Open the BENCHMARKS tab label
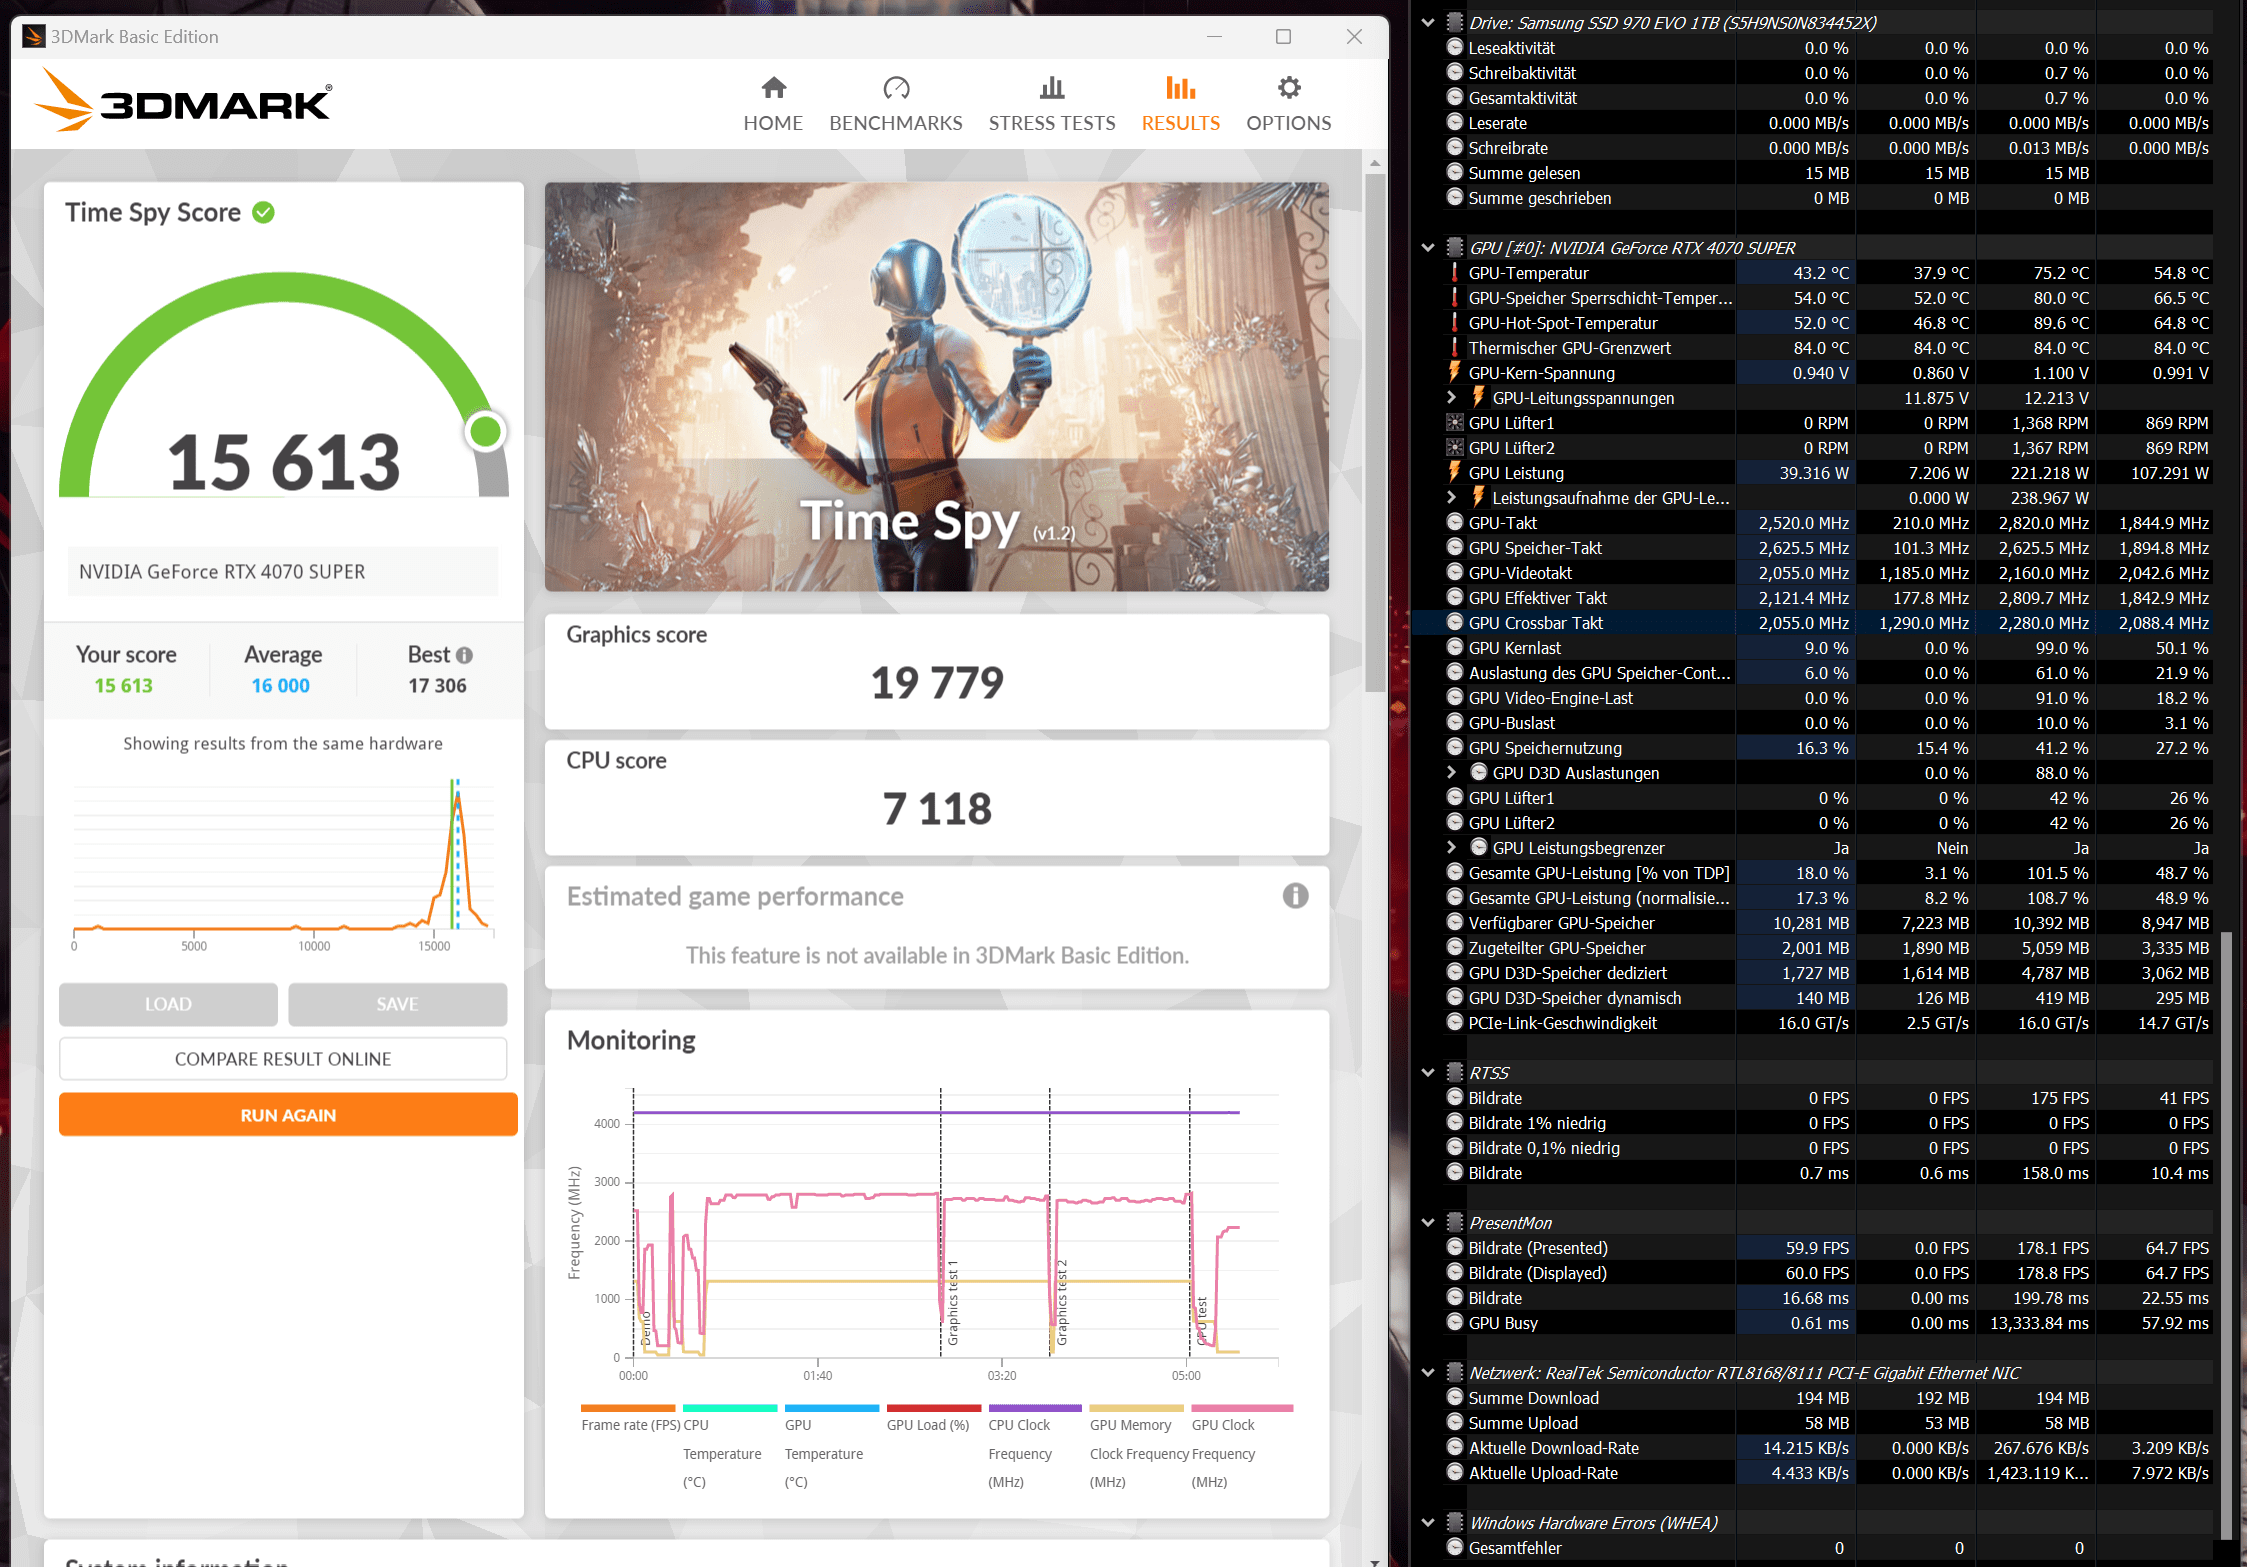The height and width of the screenshot is (1567, 2247). 896,123
